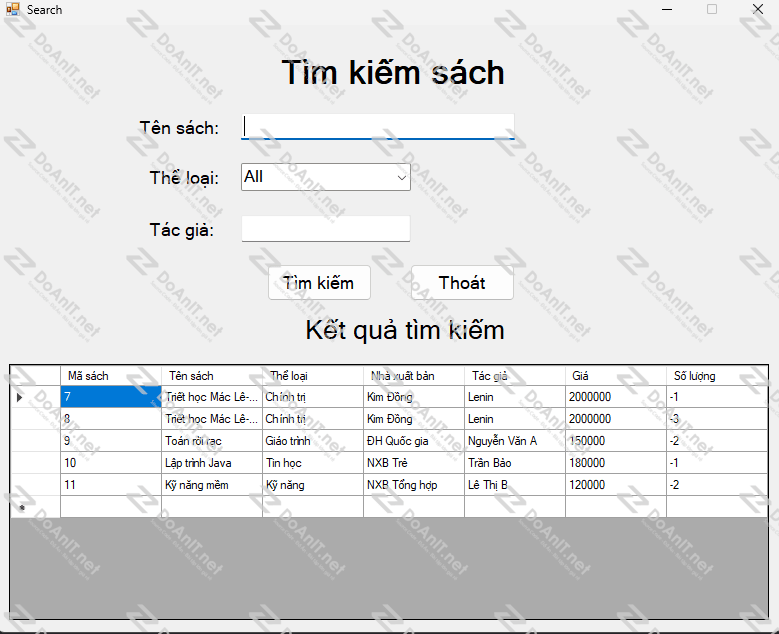Click the Nguyễn Văn A author cell
The height and width of the screenshot is (634, 779).
tap(514, 441)
